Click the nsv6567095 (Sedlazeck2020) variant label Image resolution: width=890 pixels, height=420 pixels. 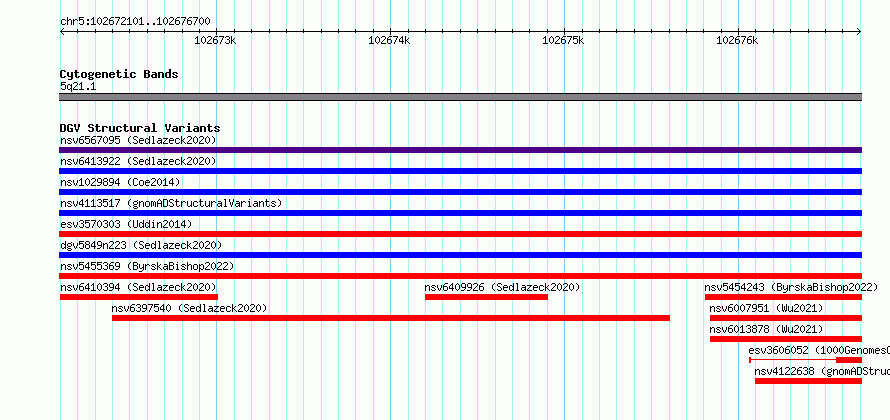(x=138, y=140)
